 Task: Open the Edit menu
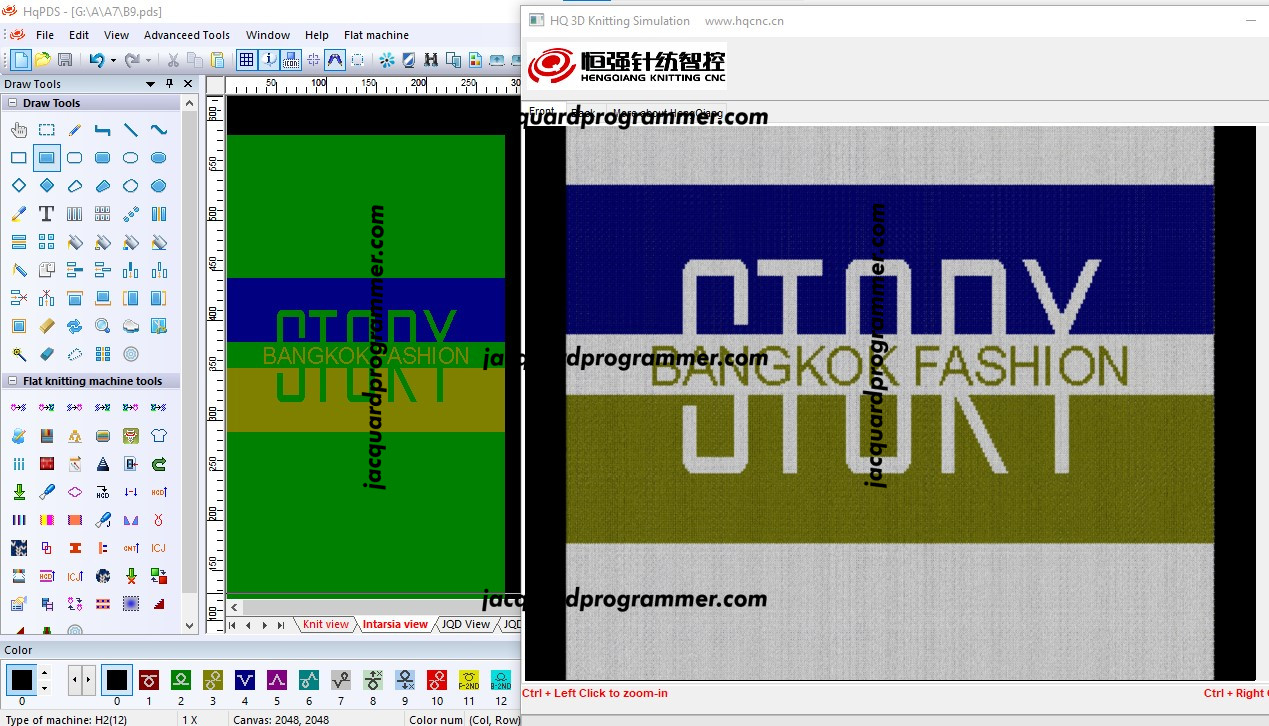coord(79,35)
